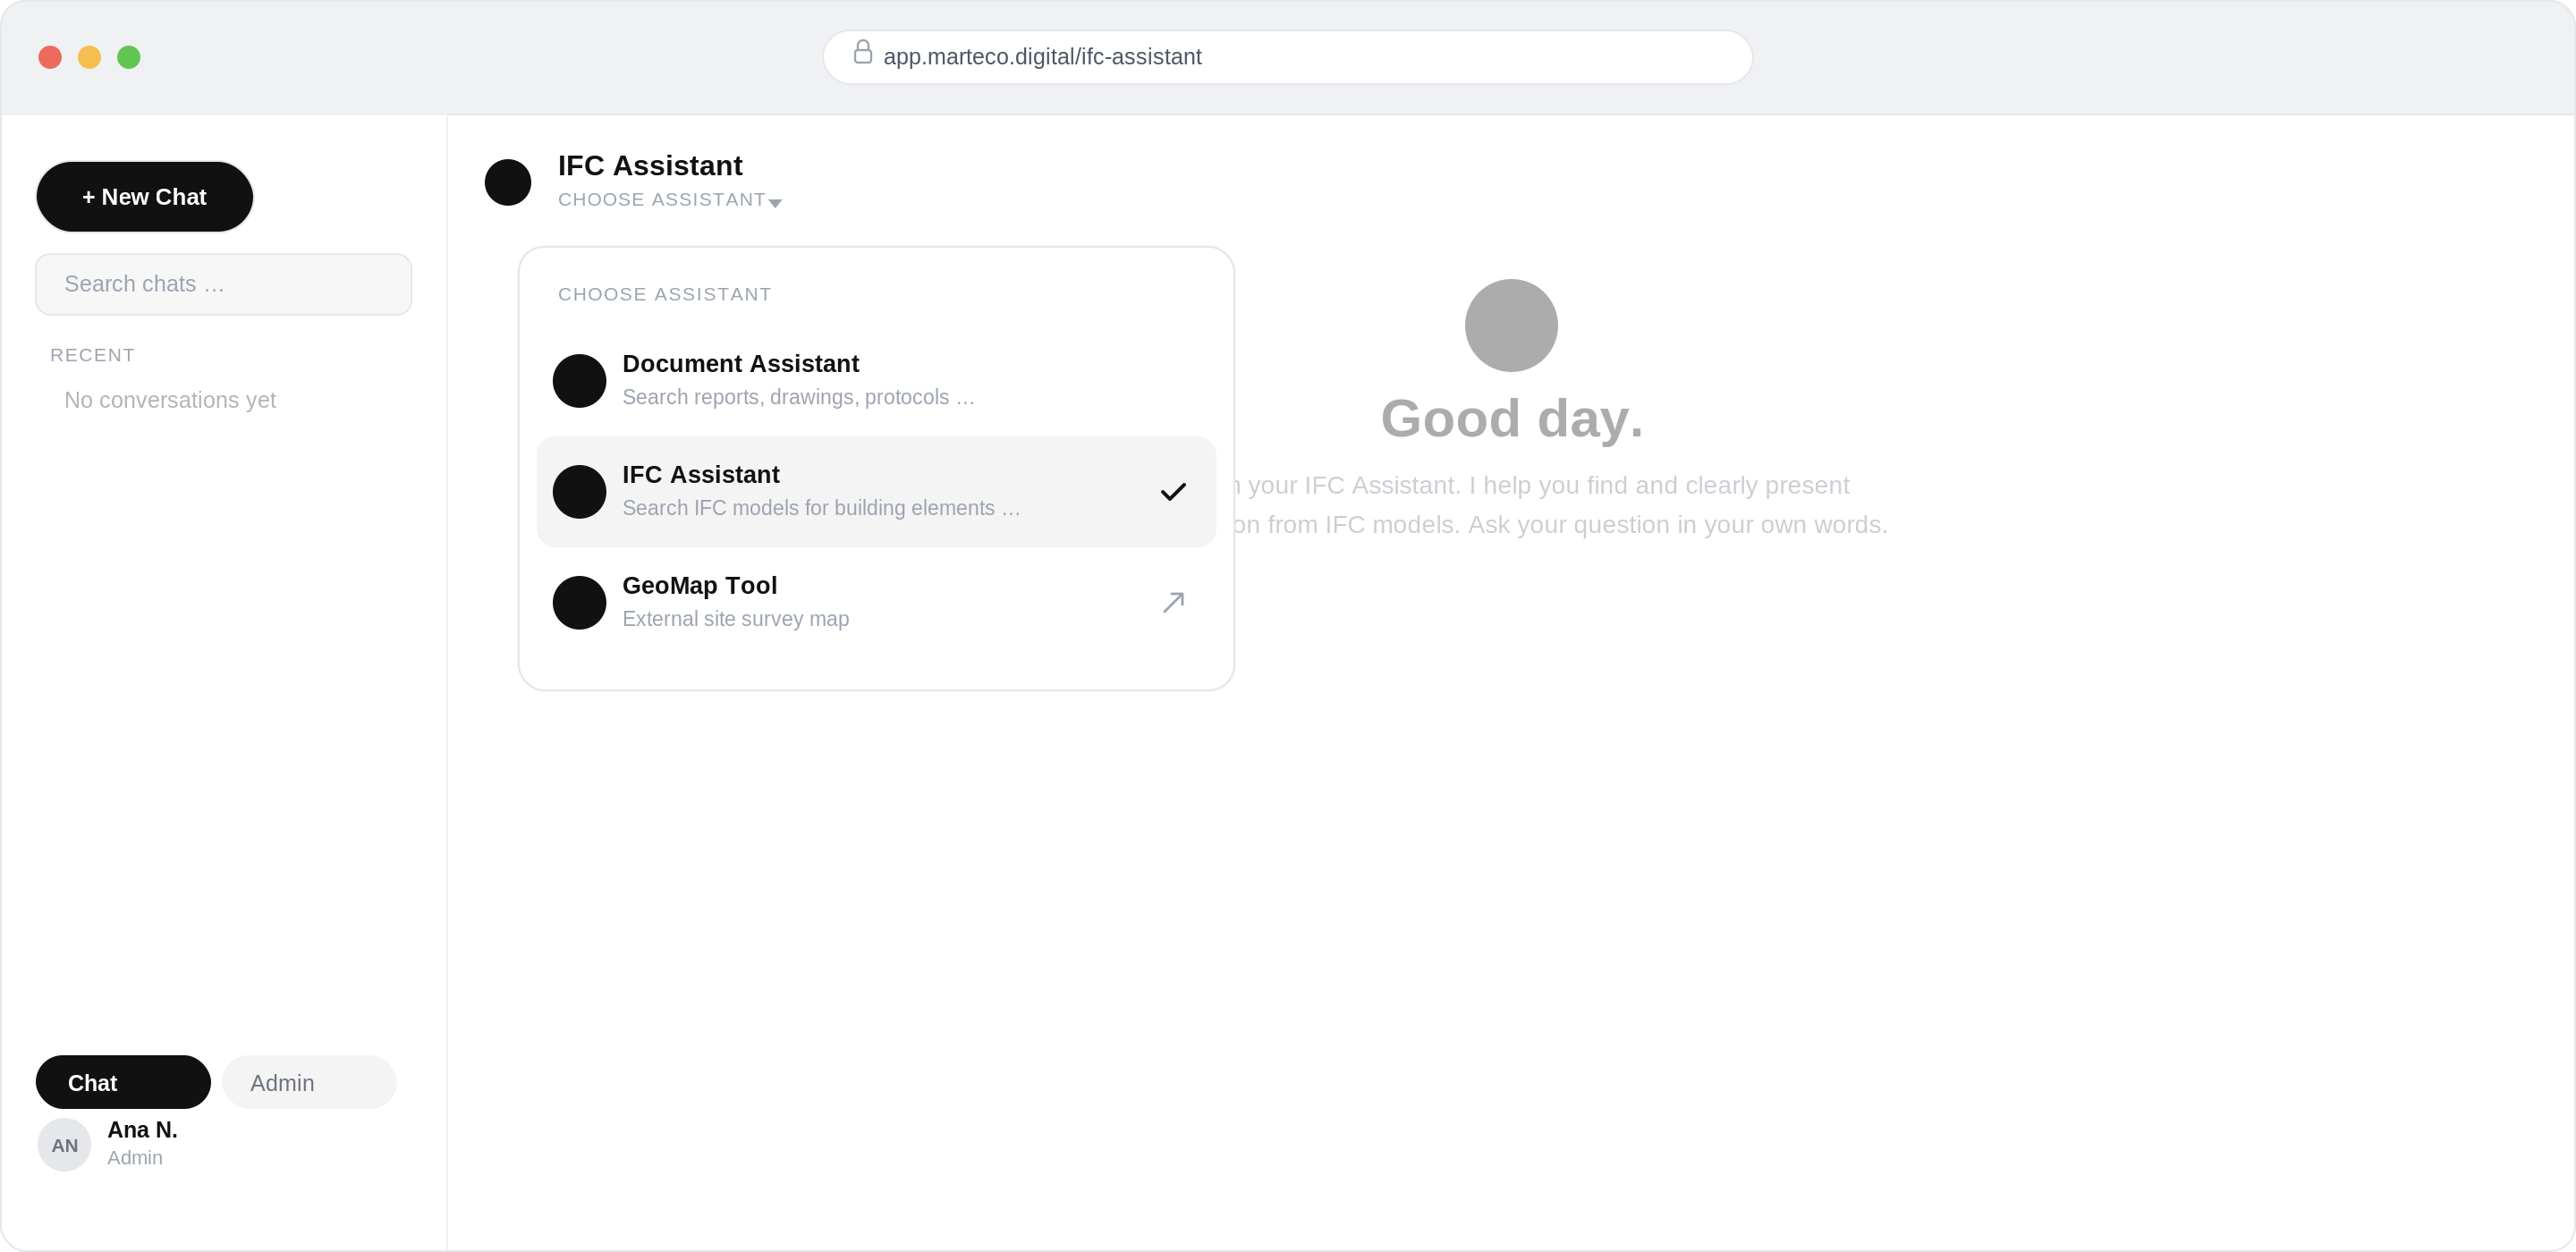
Task: Click the RECENT section label
Action: pos(92,355)
